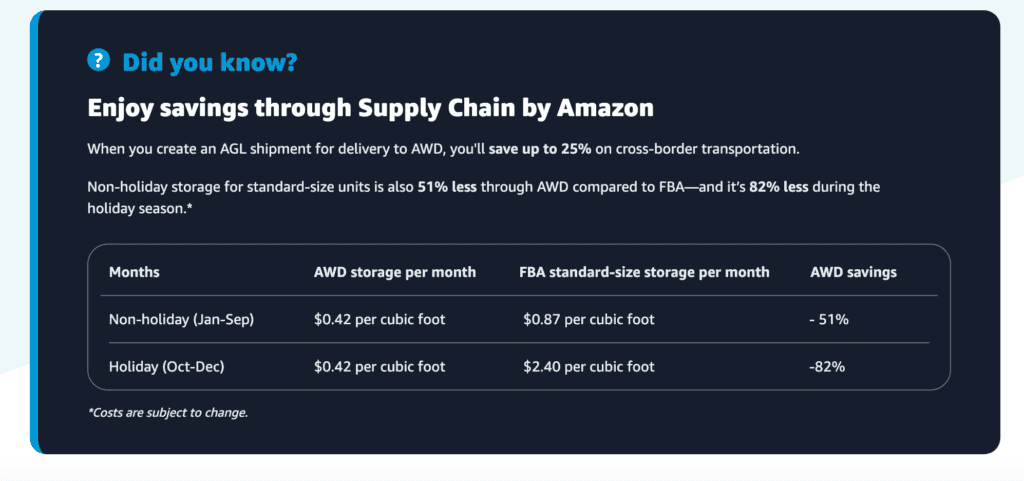Image resolution: width=1024 pixels, height=481 pixels.
Task: Click "FBA standard-size storage per month" header
Action: [x=645, y=272]
